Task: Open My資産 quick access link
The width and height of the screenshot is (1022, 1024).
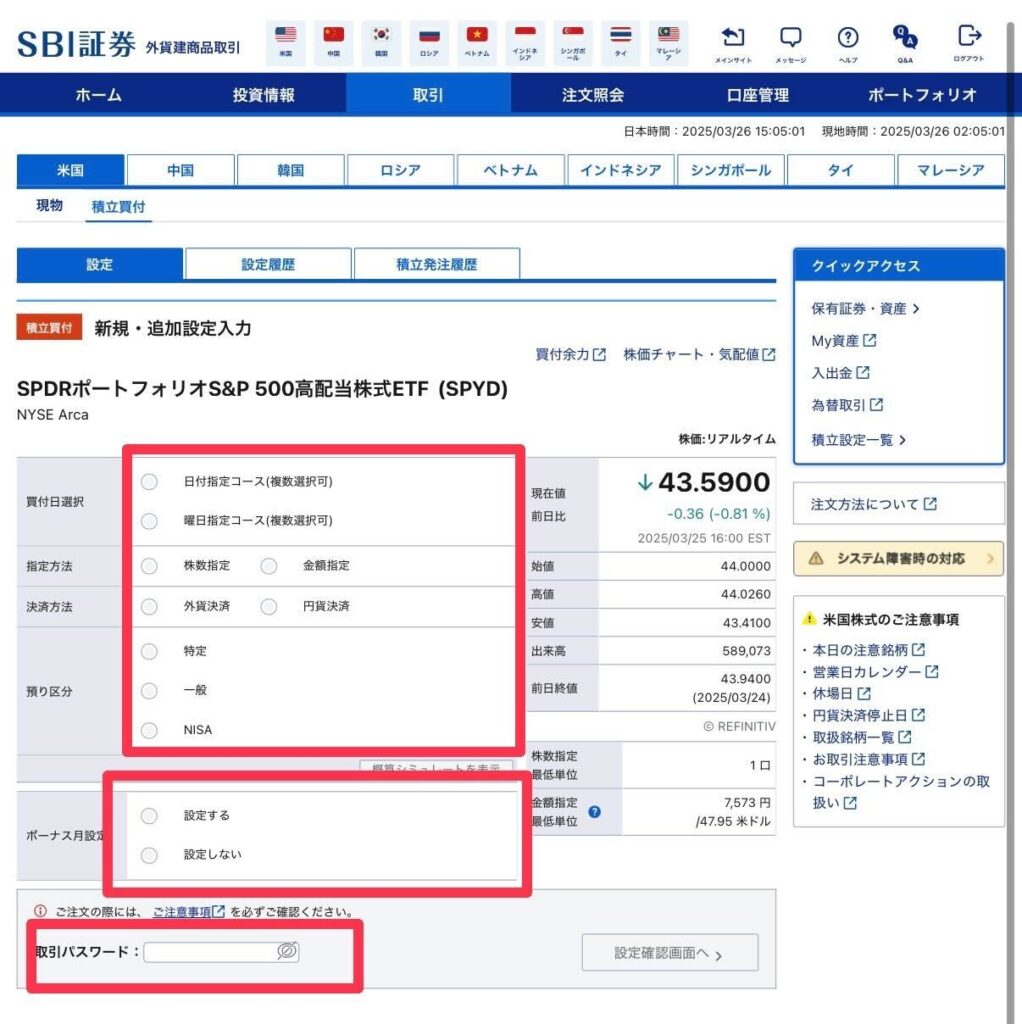Action: click(x=844, y=340)
